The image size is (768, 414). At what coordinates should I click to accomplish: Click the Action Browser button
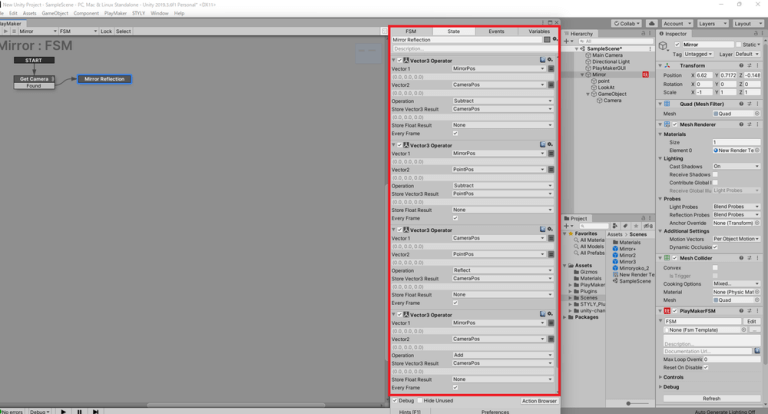pos(539,400)
